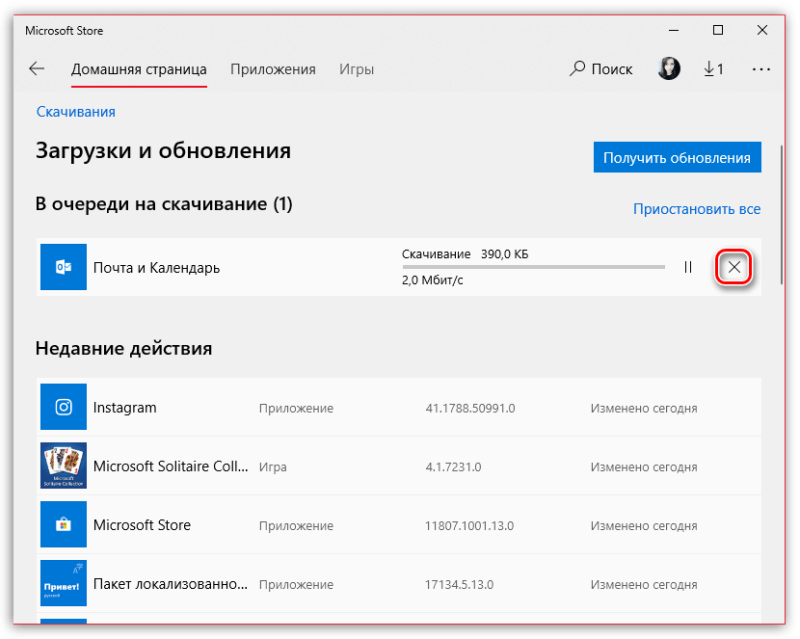
Task: Click the vertical scrollbar
Action: [781, 214]
